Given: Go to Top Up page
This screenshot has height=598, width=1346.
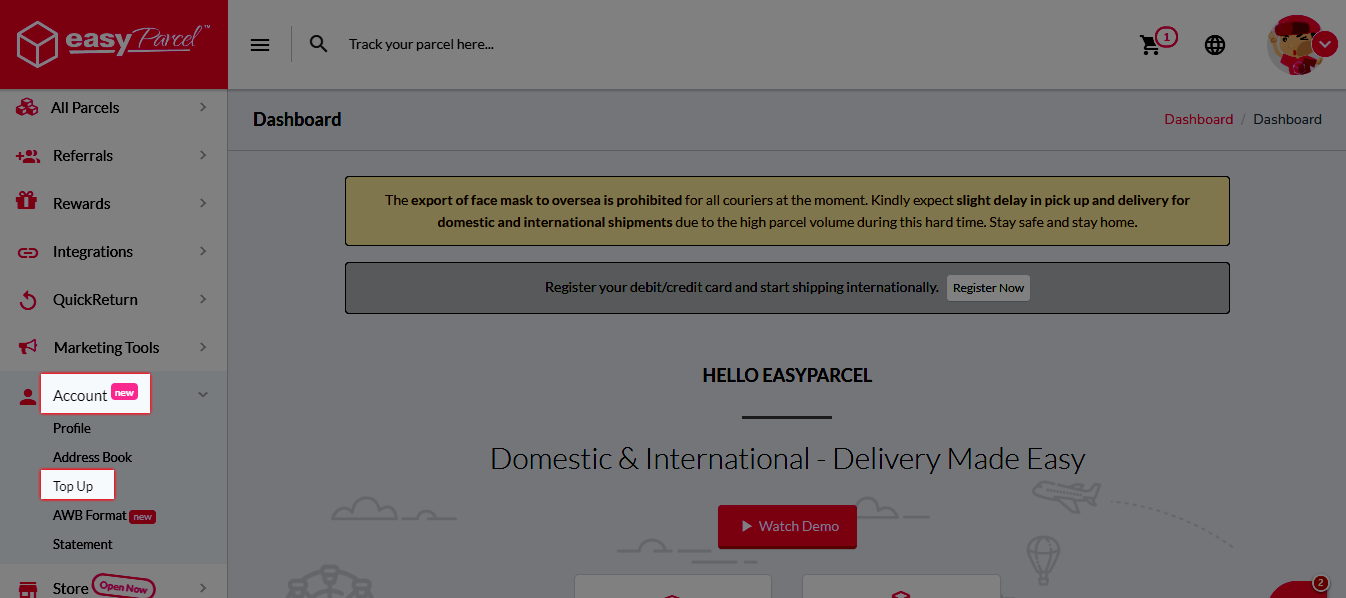Looking at the screenshot, I should click(73, 486).
